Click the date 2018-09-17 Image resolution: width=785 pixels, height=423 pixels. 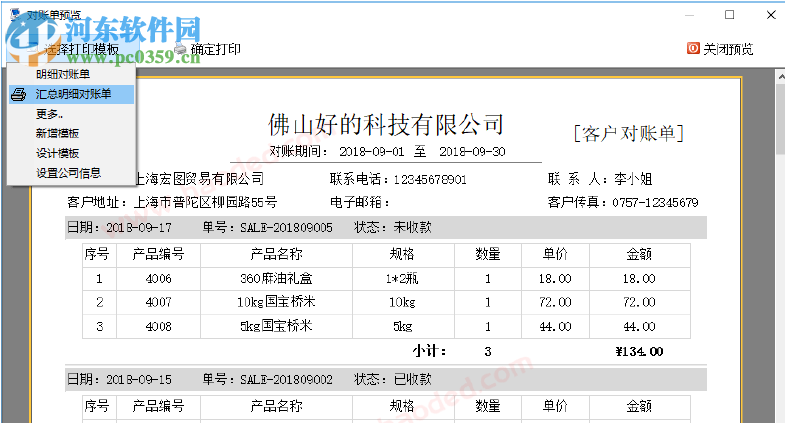(x=139, y=228)
